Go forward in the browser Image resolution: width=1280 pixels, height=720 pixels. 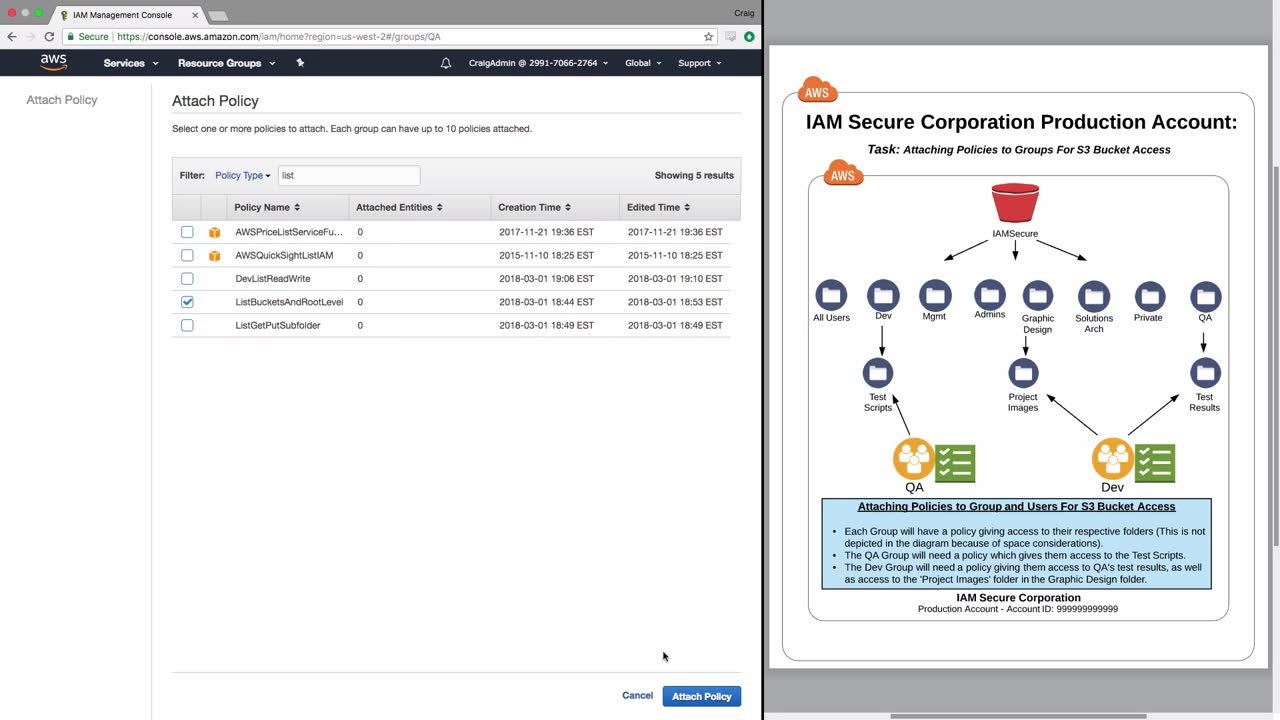pyautogui.click(x=30, y=36)
